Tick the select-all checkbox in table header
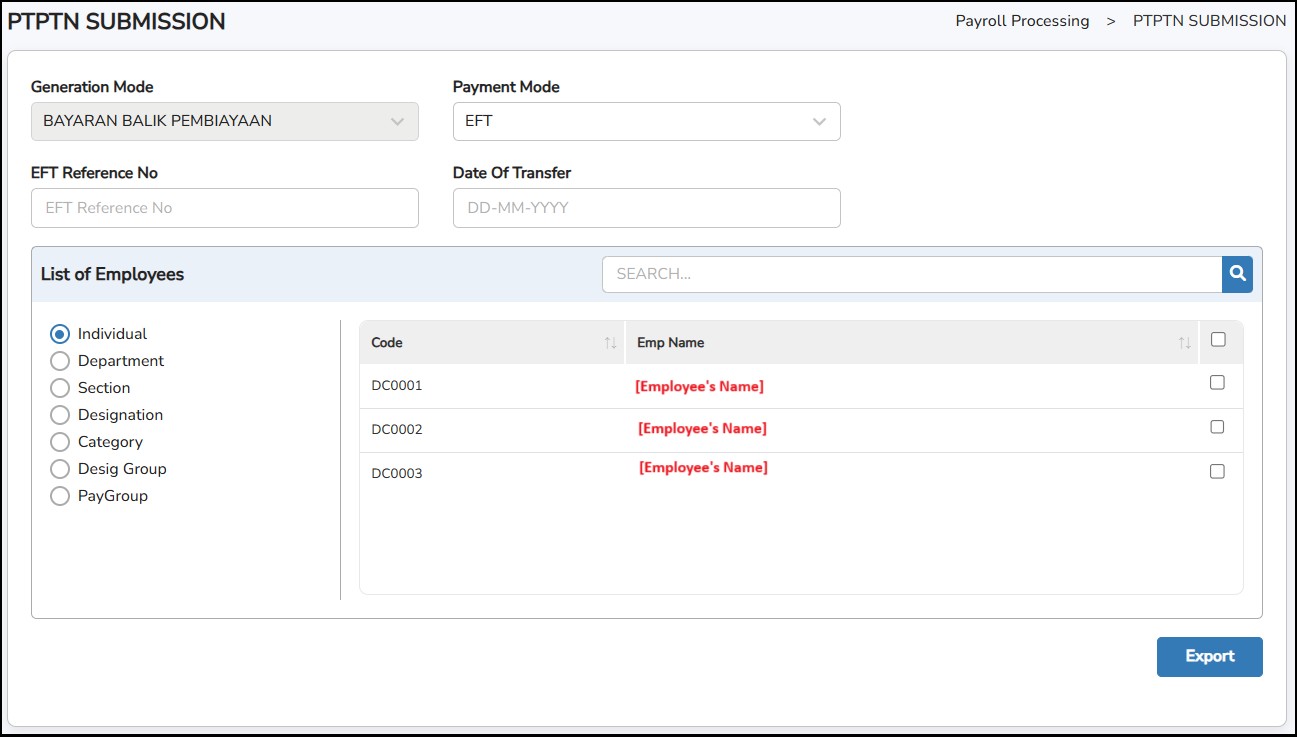 click(1217, 340)
